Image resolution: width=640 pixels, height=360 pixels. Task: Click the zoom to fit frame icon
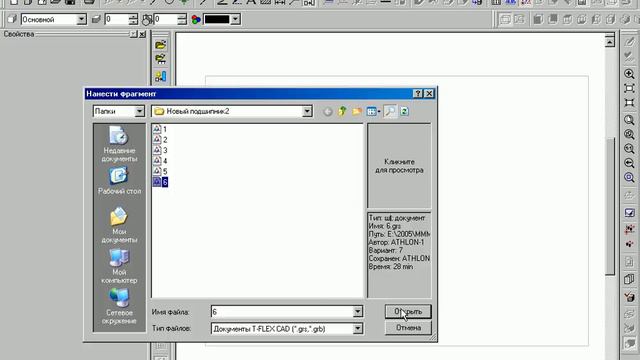pyautogui.click(x=629, y=88)
